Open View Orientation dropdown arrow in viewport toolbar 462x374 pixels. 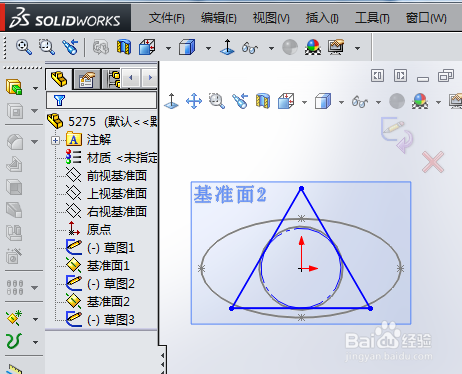tap(304, 102)
